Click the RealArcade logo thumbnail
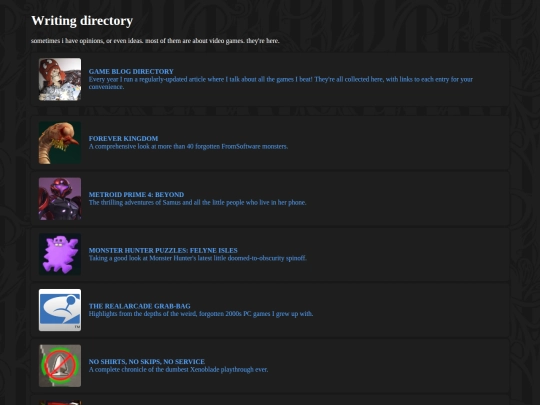Image resolution: width=540 pixels, height=405 pixels. tap(60, 310)
